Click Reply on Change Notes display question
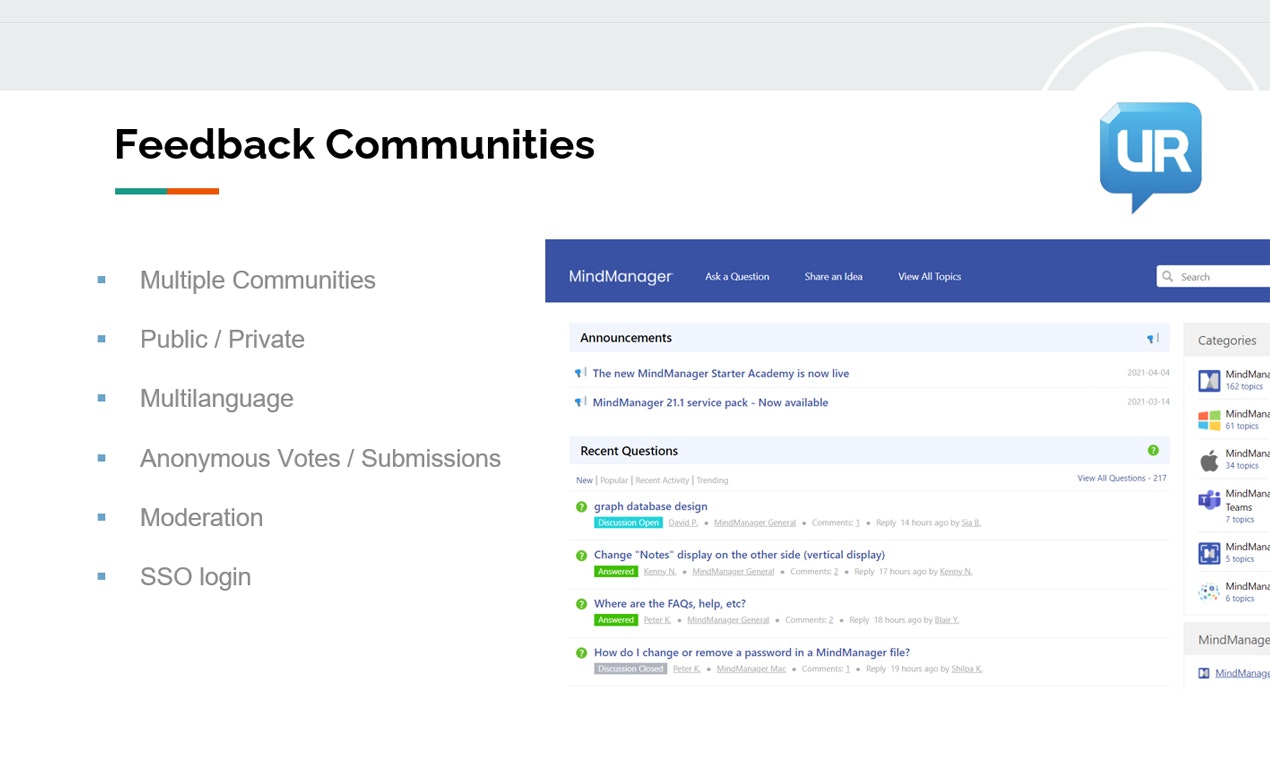 [x=865, y=572]
